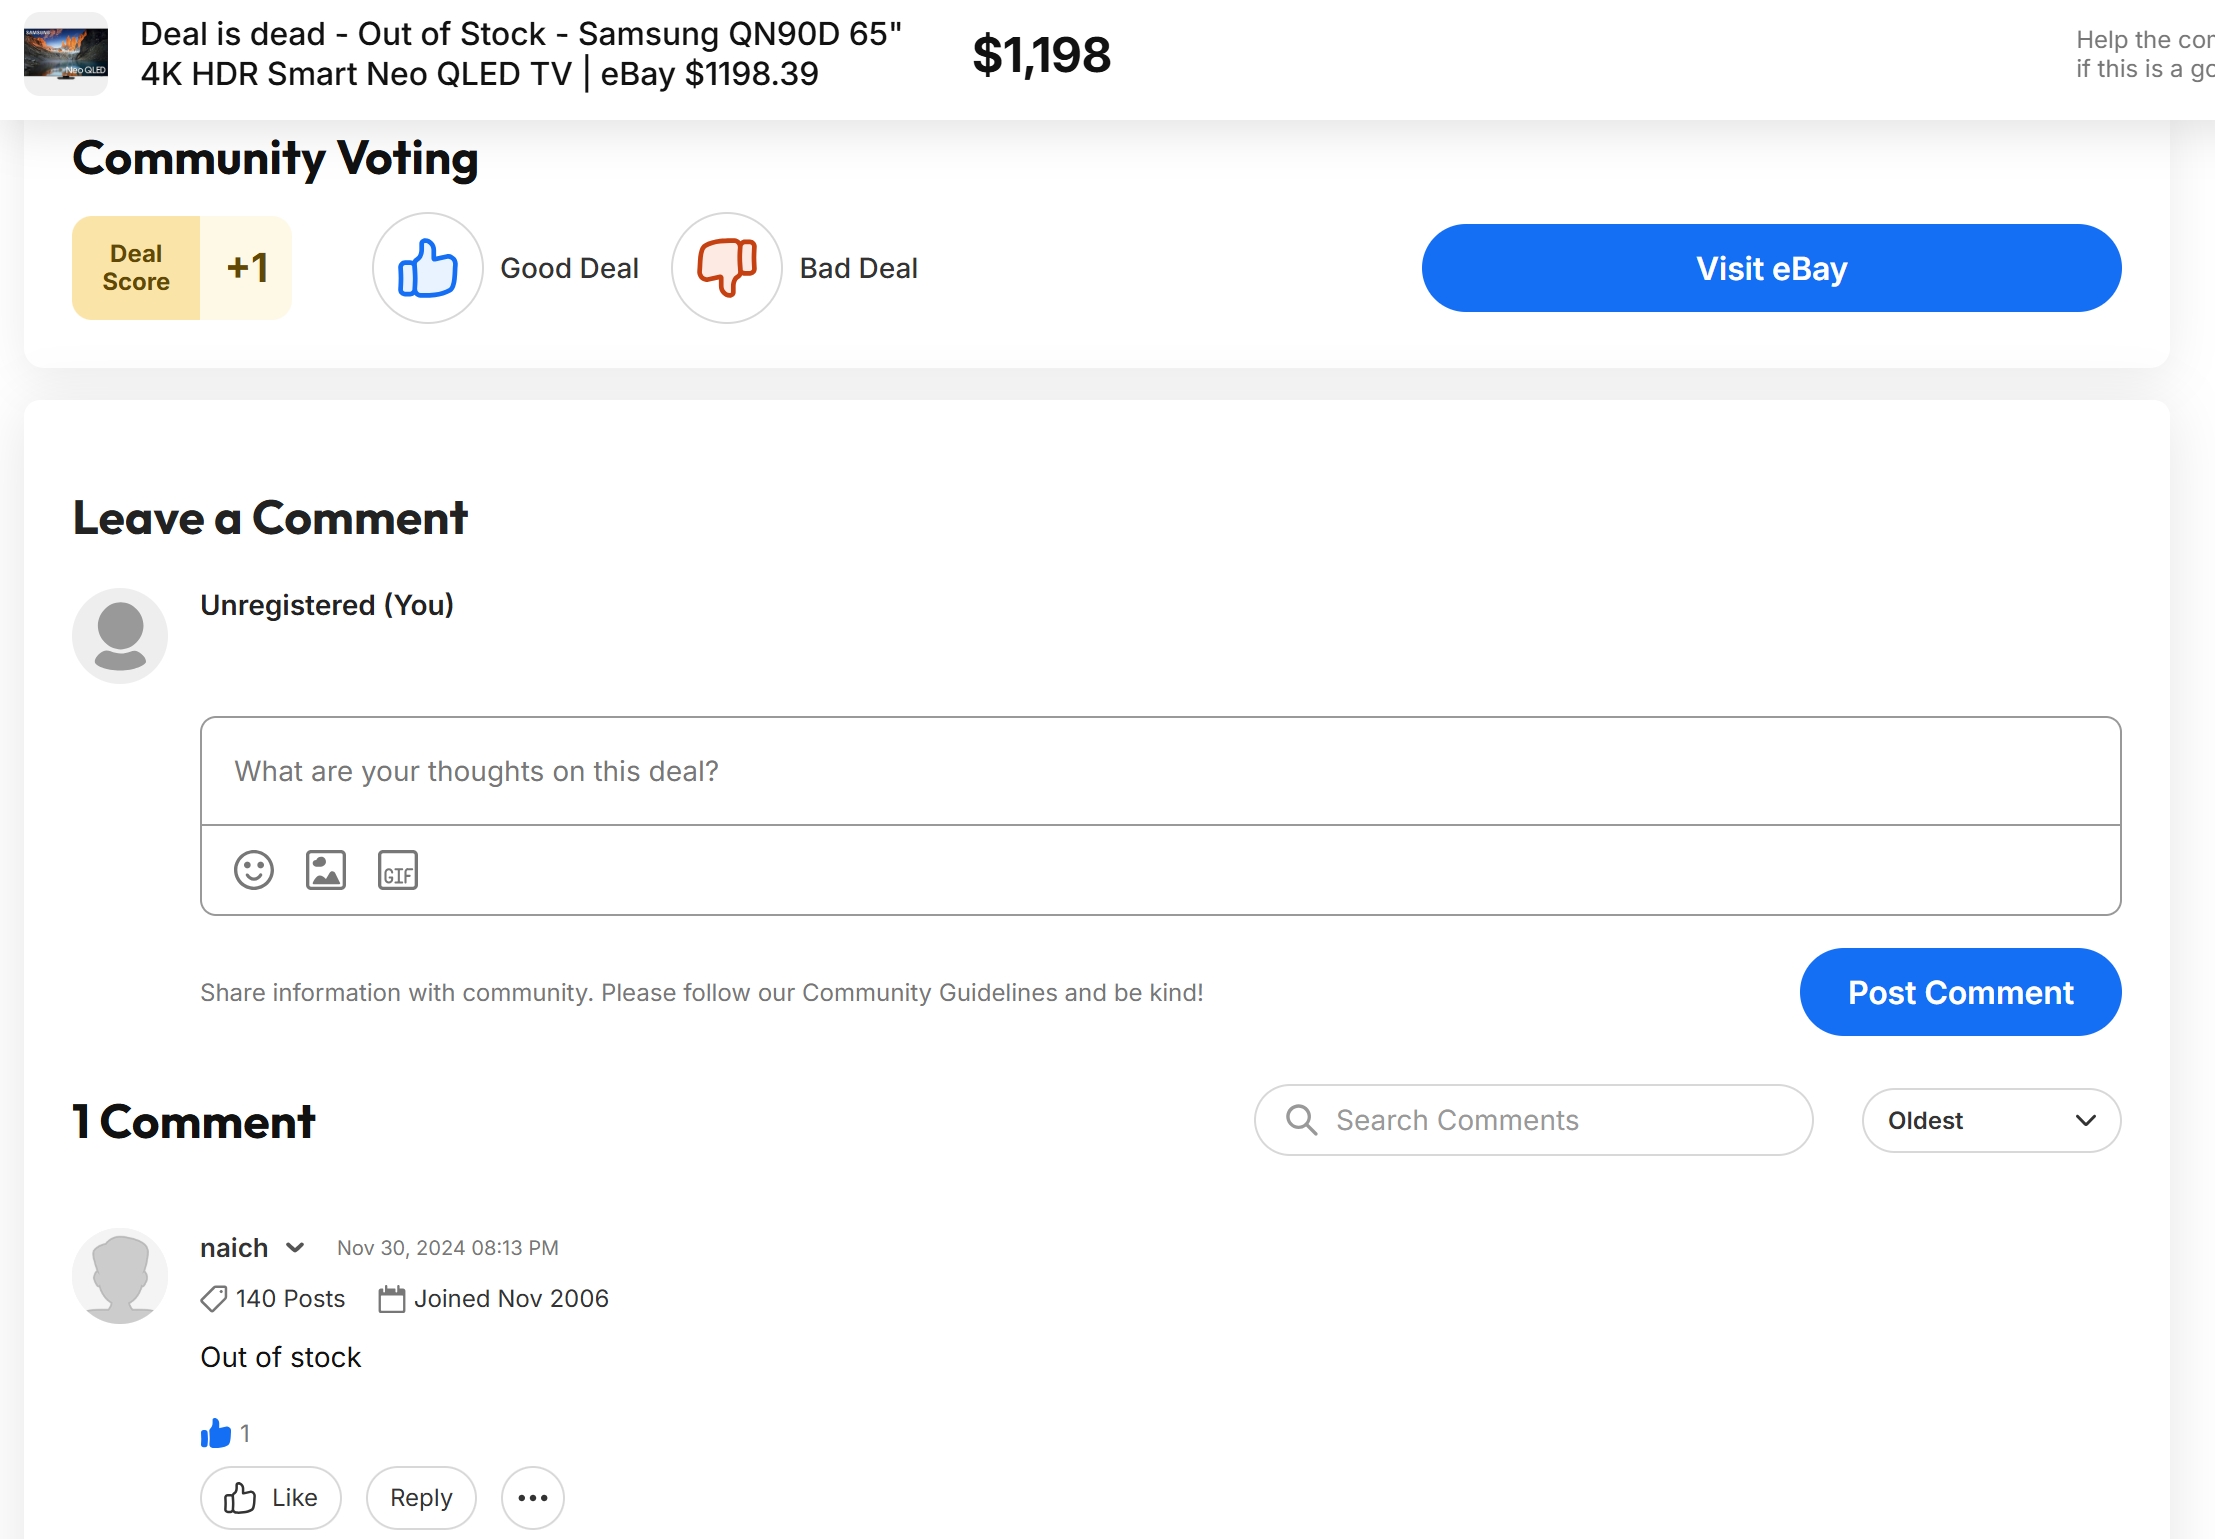2215x1539 pixels.
Task: Expand the naich username dropdown arrow
Action: (295, 1248)
